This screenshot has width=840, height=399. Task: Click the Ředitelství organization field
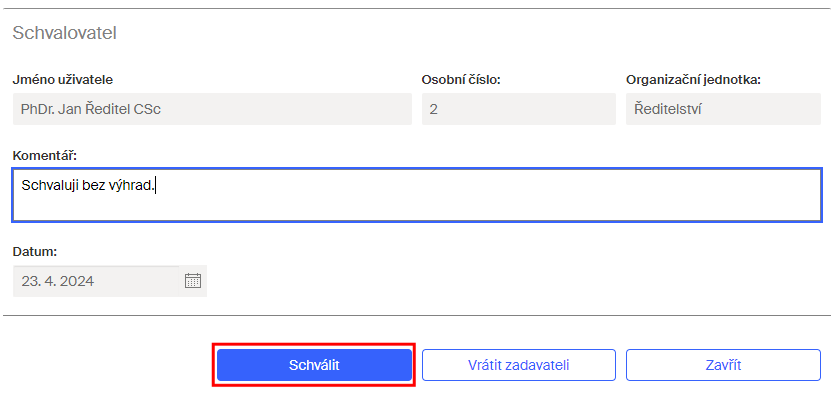pyautogui.click(x=723, y=109)
